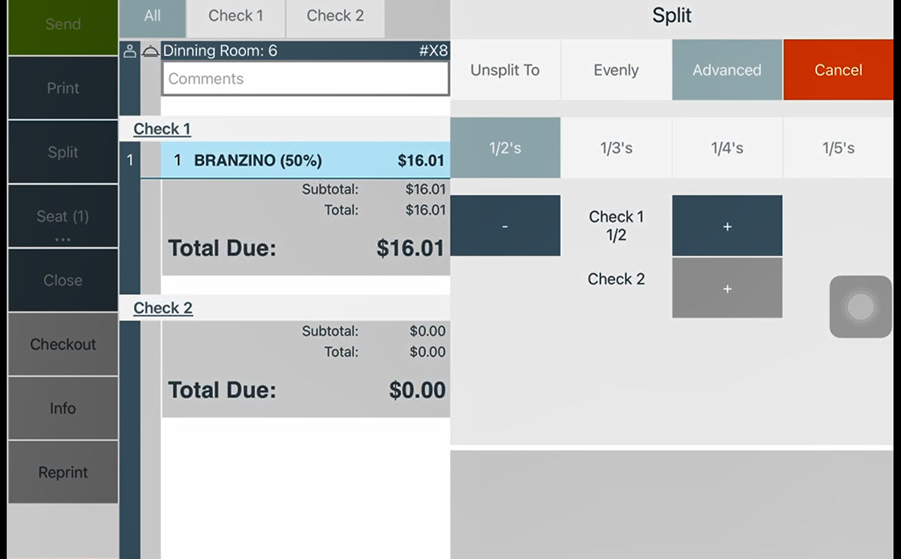Image resolution: width=901 pixels, height=559 pixels.
Task: Tap the floating assistive touch circle
Action: coord(860,307)
